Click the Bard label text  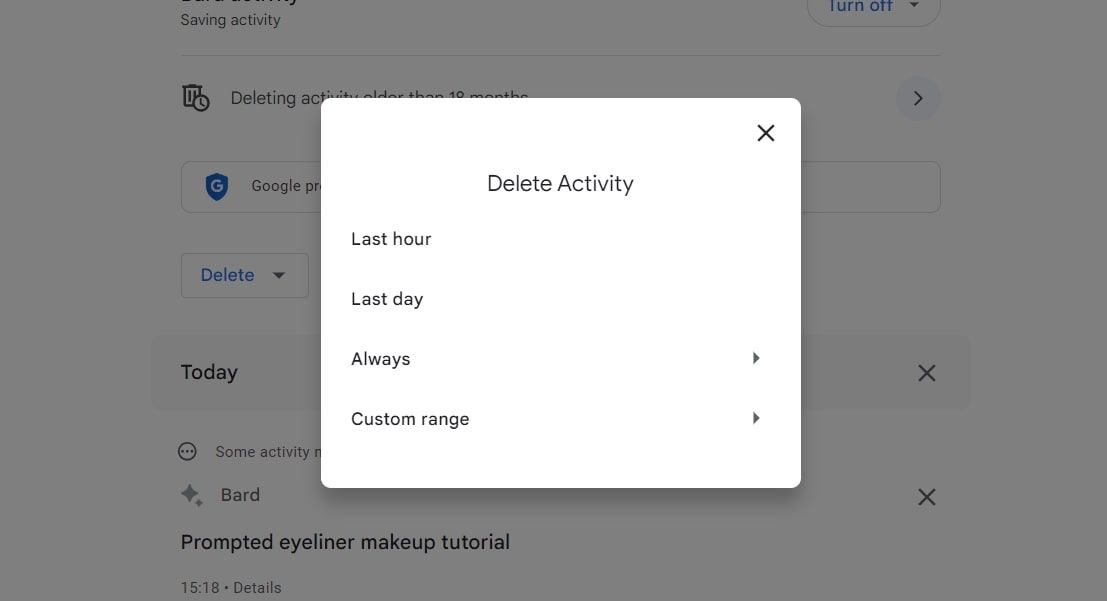coord(240,495)
